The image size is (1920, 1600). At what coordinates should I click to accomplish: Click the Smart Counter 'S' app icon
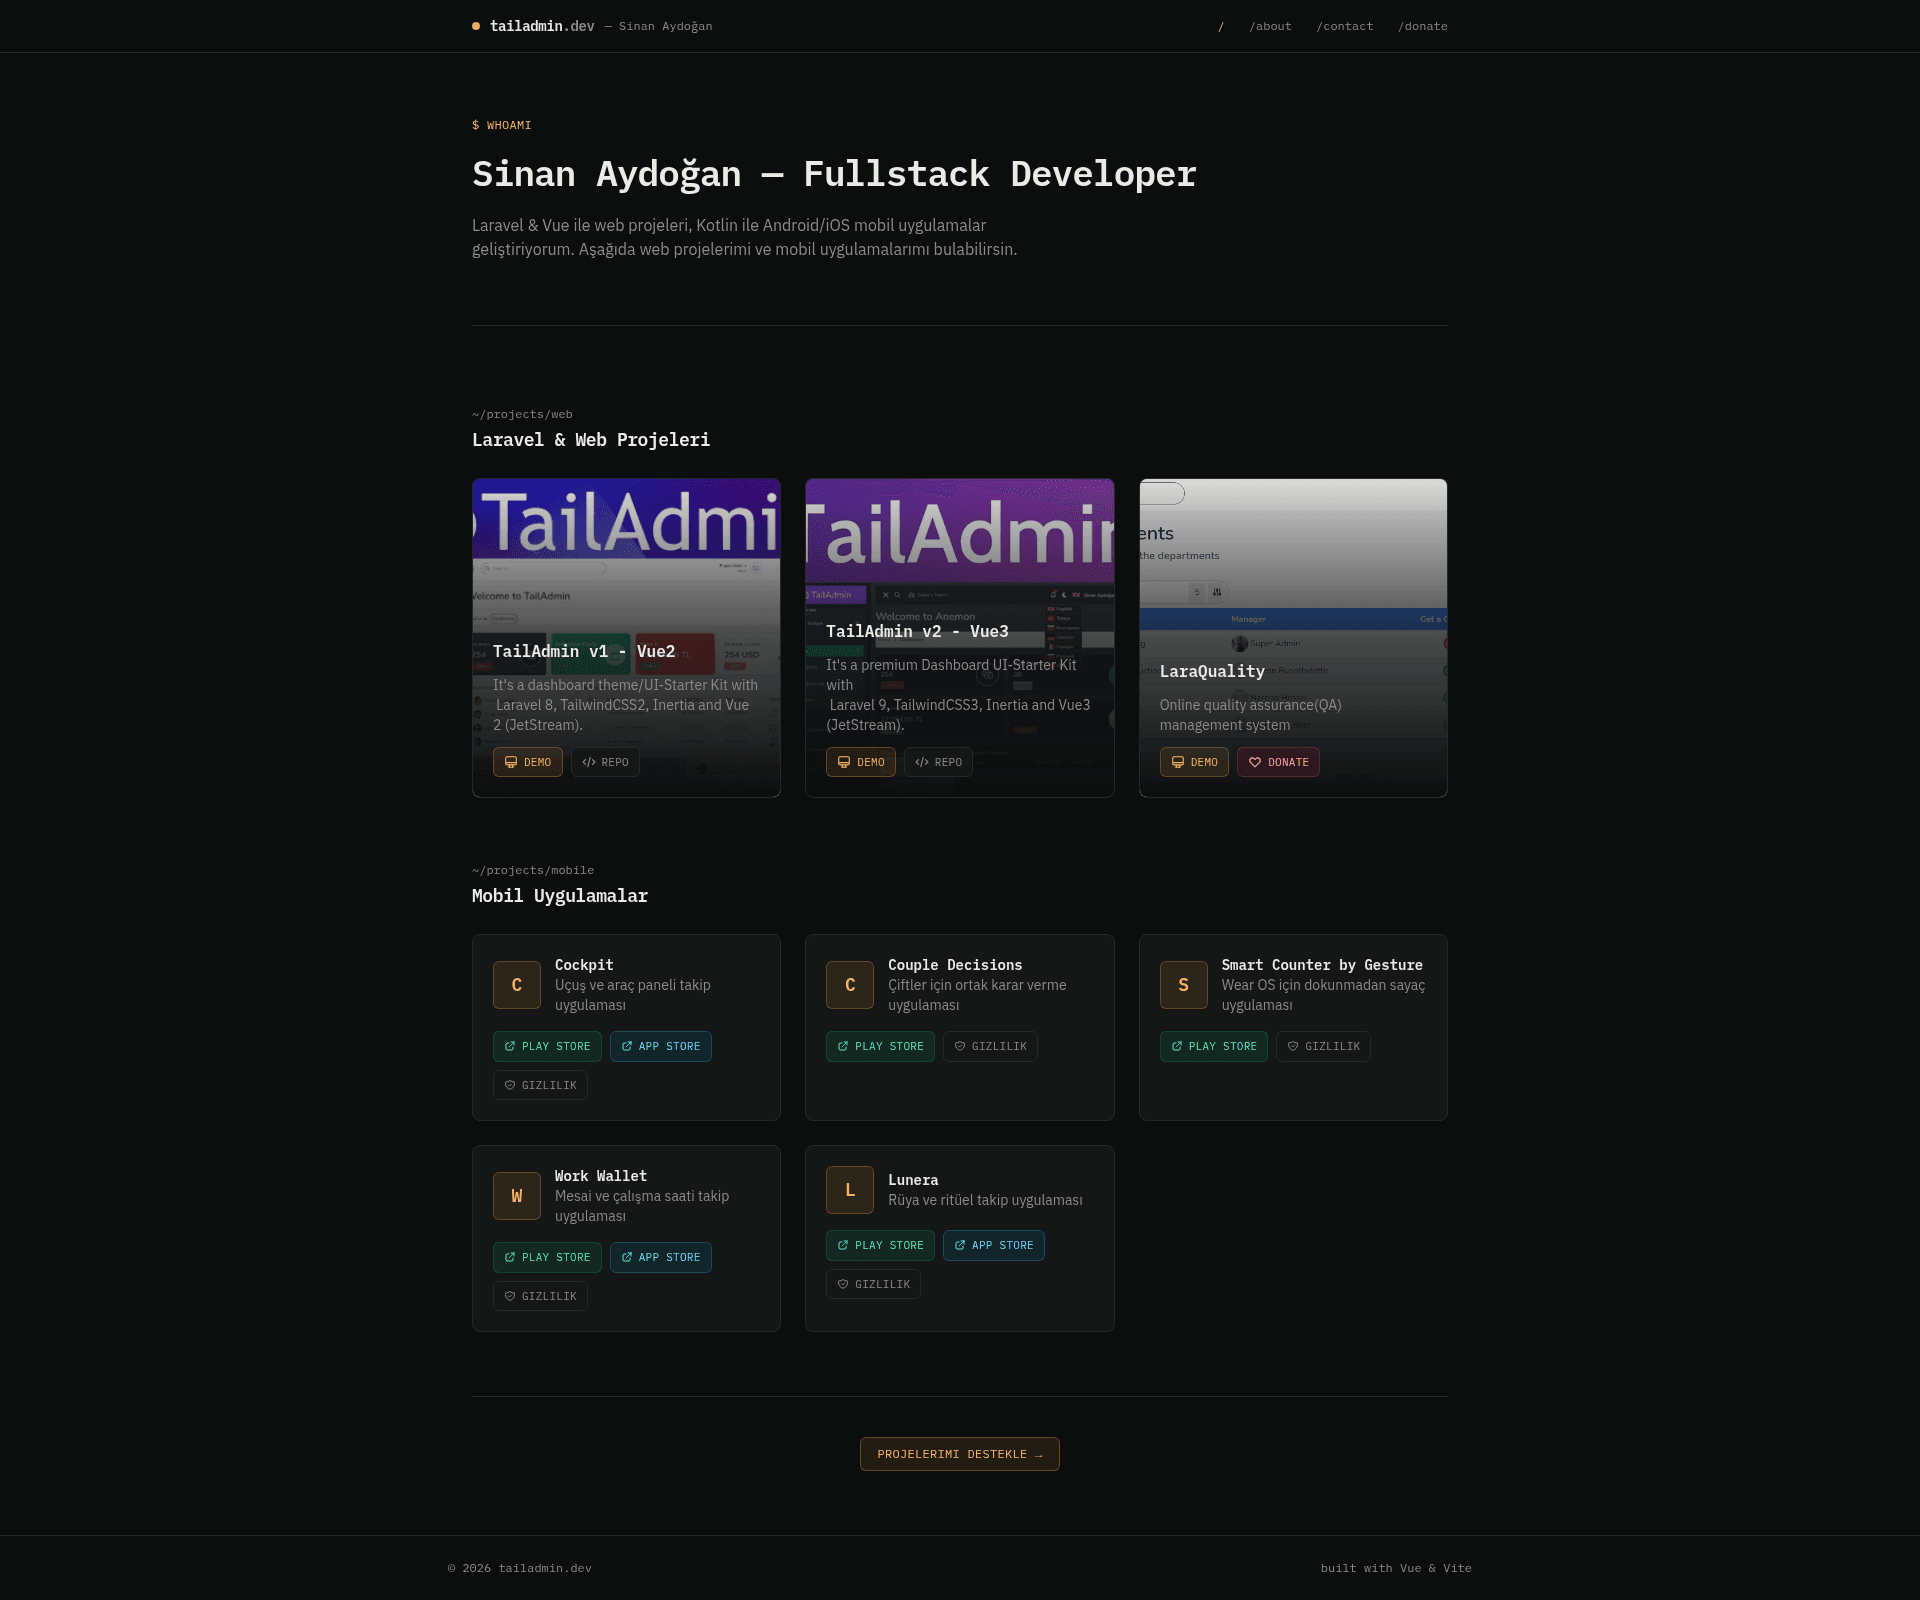pyautogui.click(x=1184, y=985)
